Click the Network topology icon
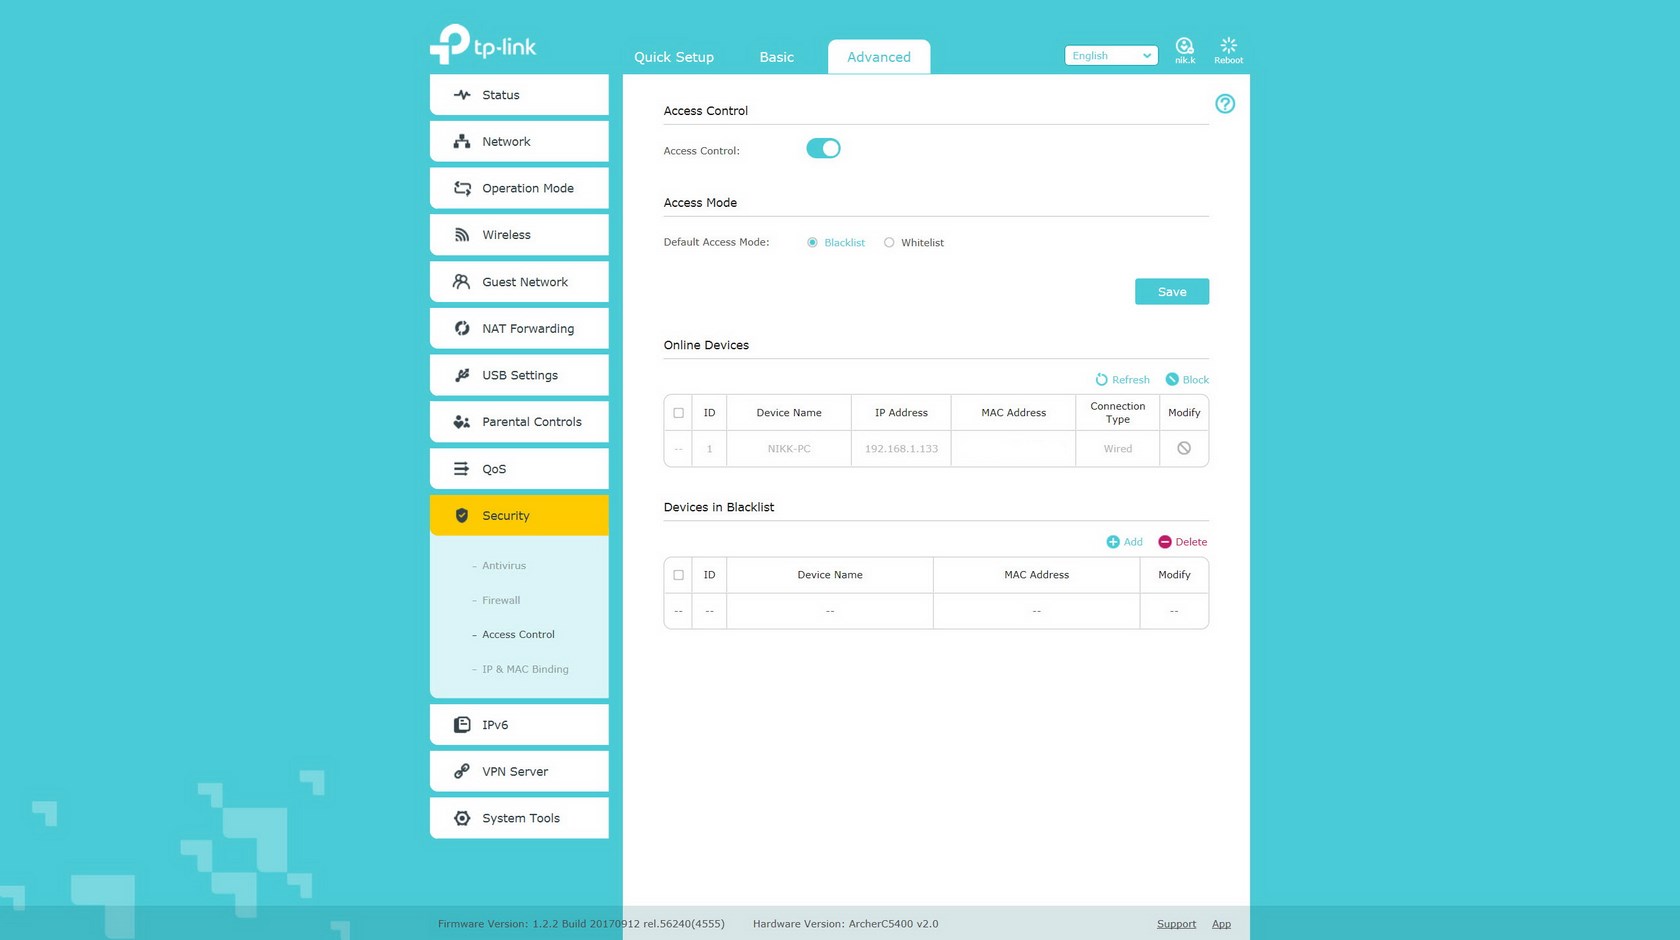The width and height of the screenshot is (1680, 940). [462, 141]
